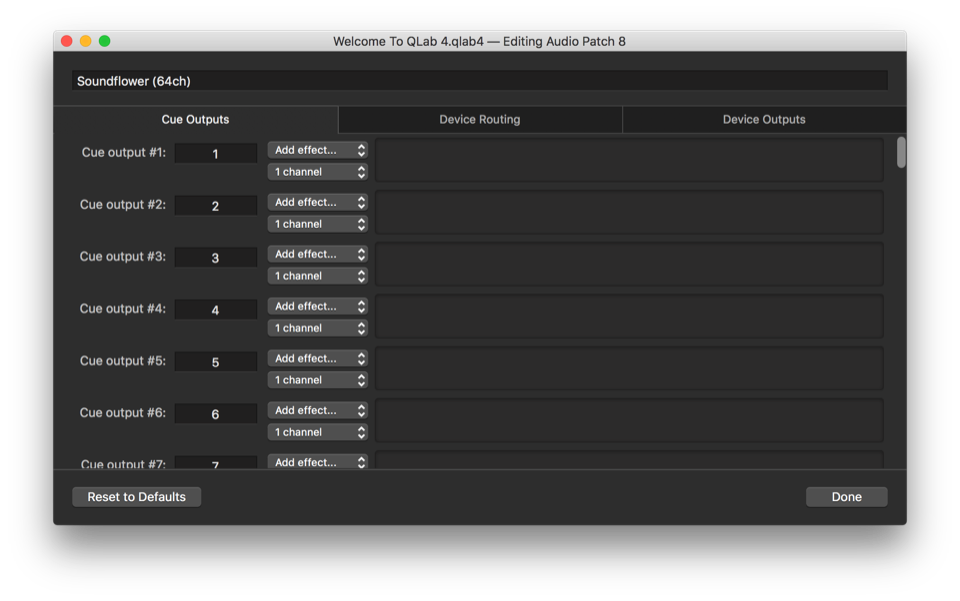Click the Reset to Defaults button

pos(137,497)
